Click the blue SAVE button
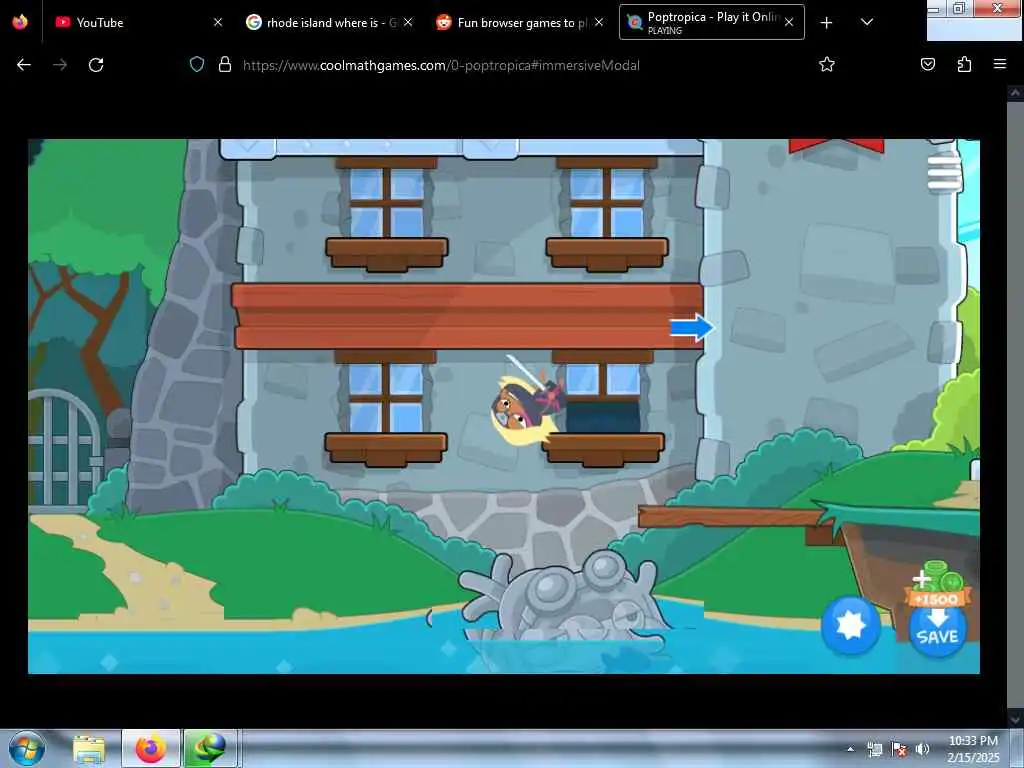 (x=938, y=632)
